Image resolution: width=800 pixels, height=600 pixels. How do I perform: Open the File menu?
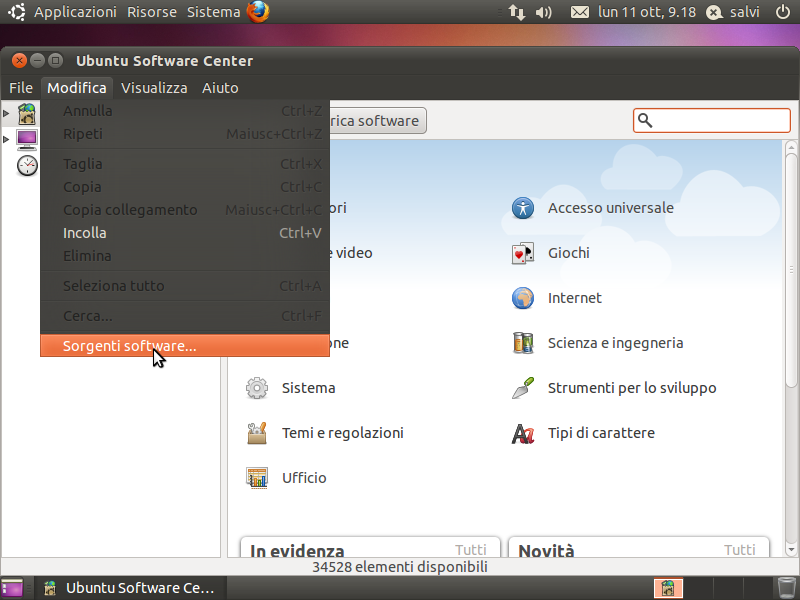(x=21, y=88)
